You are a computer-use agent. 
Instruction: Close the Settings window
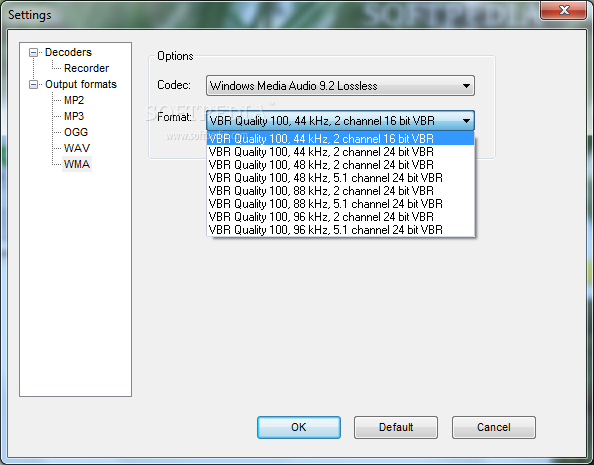click(564, 10)
